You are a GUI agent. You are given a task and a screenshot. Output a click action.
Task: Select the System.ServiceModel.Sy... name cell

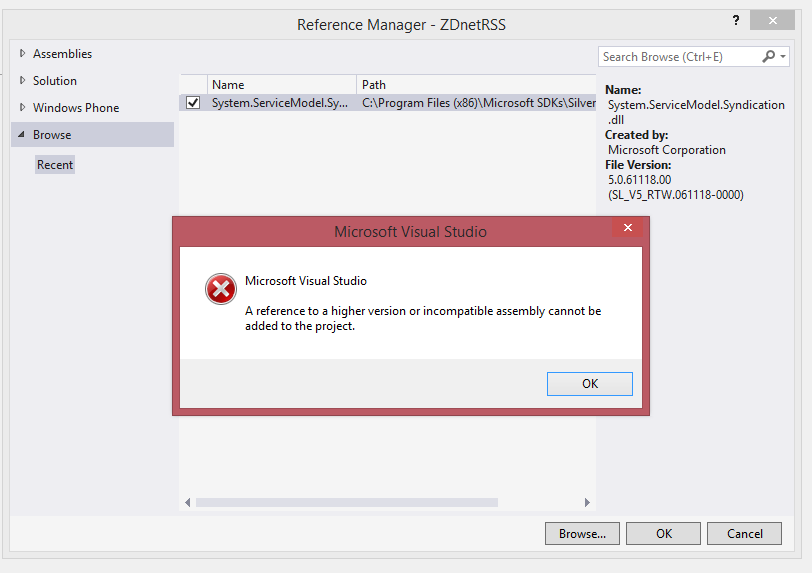click(x=280, y=103)
